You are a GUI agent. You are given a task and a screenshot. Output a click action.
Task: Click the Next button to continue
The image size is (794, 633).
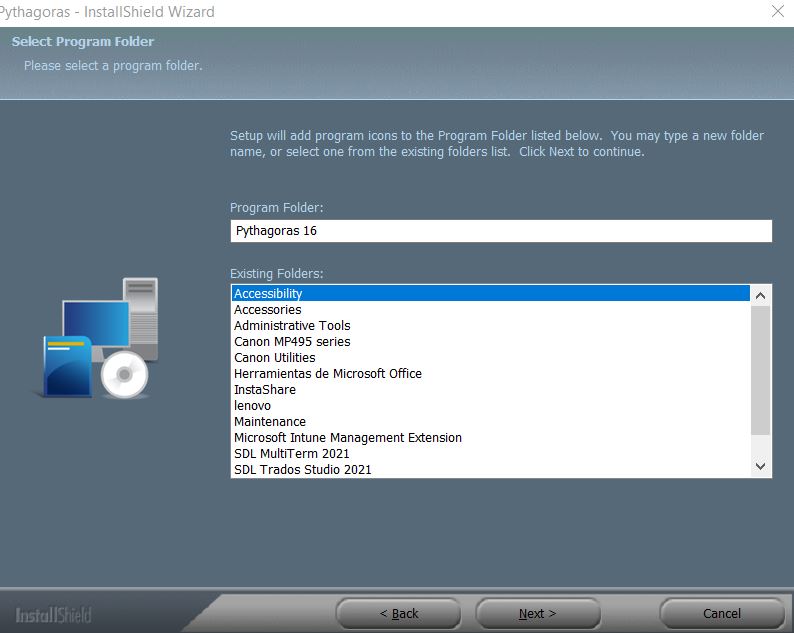(x=537, y=613)
